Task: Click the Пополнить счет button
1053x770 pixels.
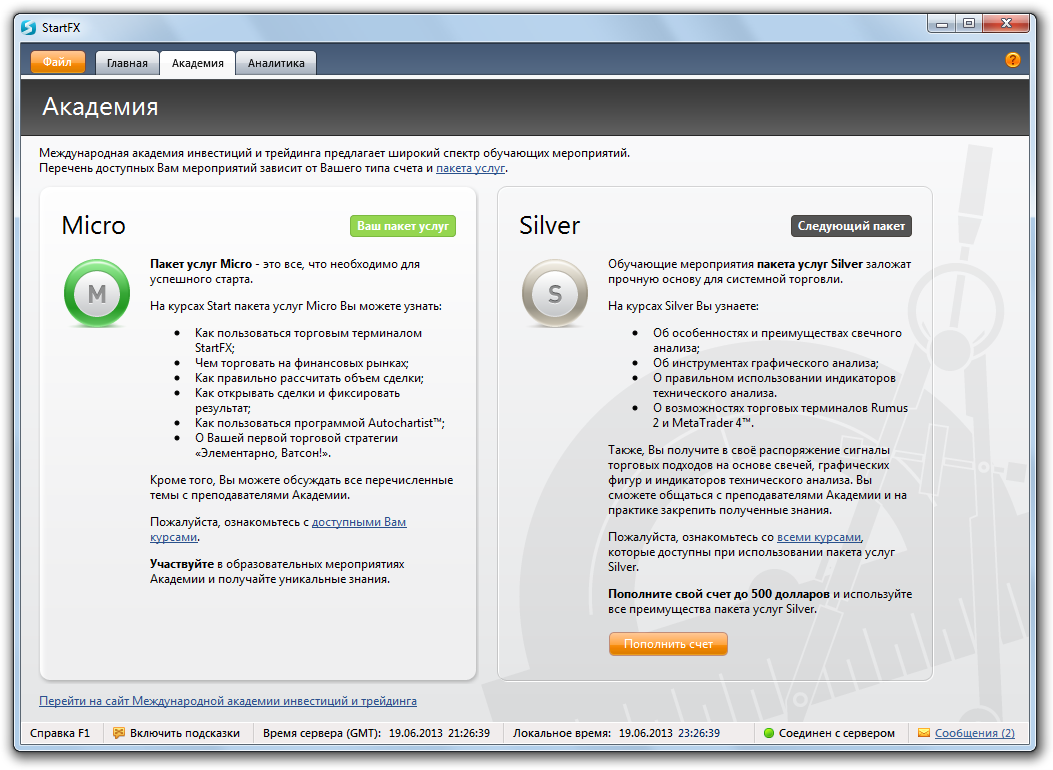Action: 668,644
